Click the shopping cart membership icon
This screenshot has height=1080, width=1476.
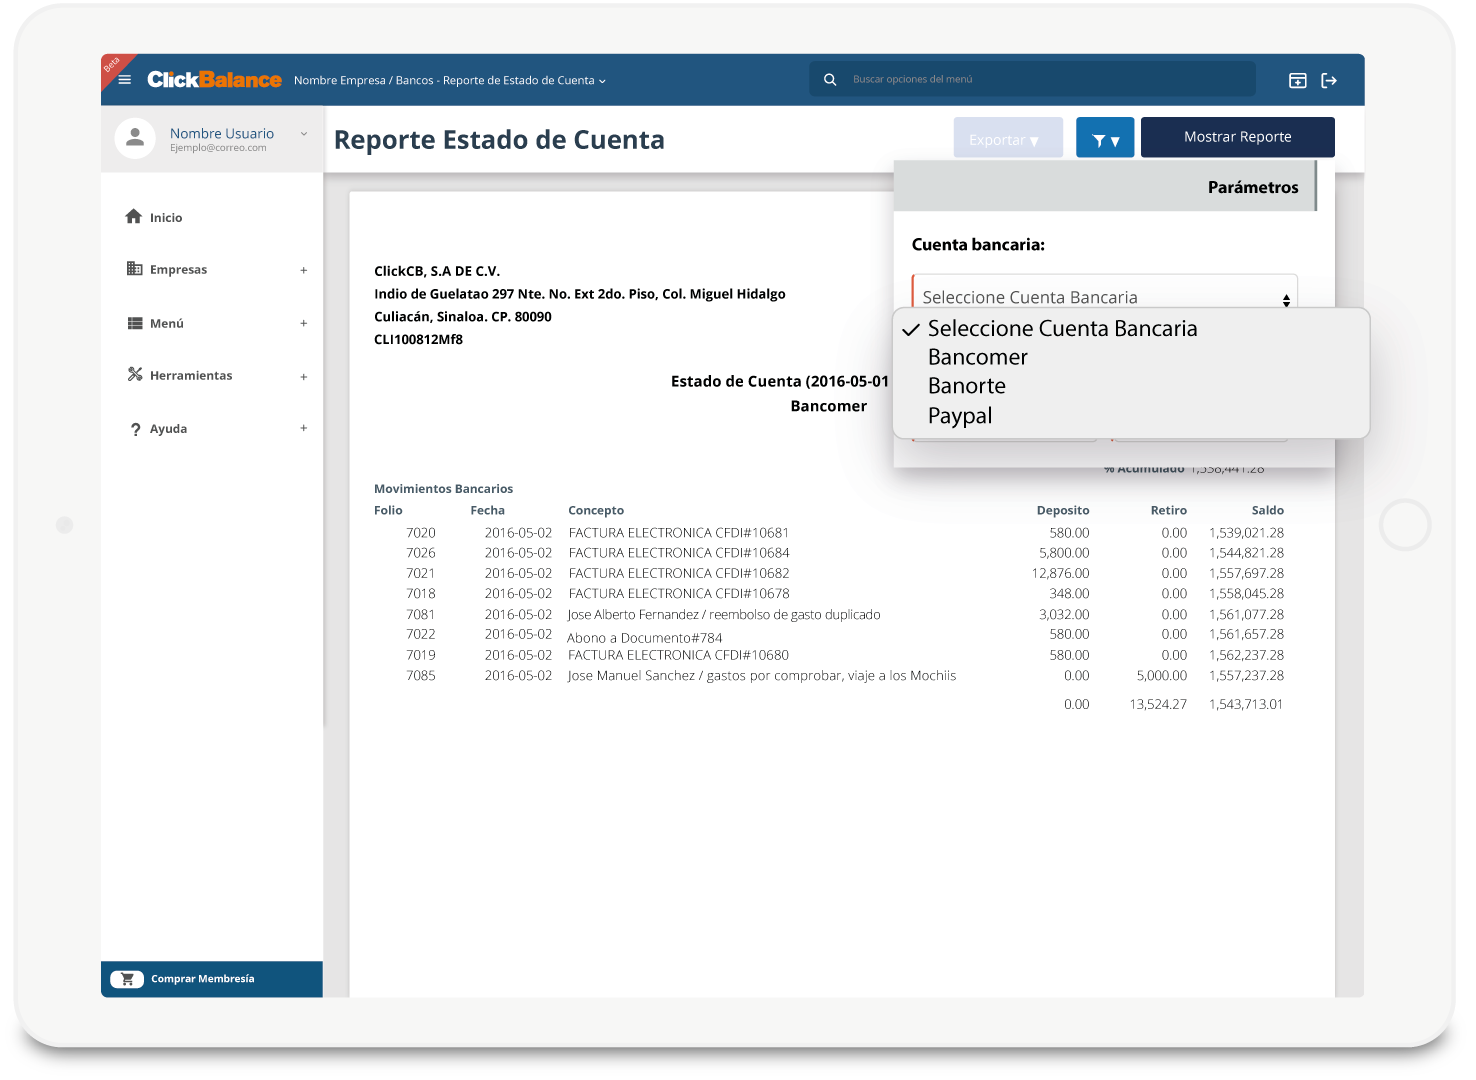coord(127,979)
